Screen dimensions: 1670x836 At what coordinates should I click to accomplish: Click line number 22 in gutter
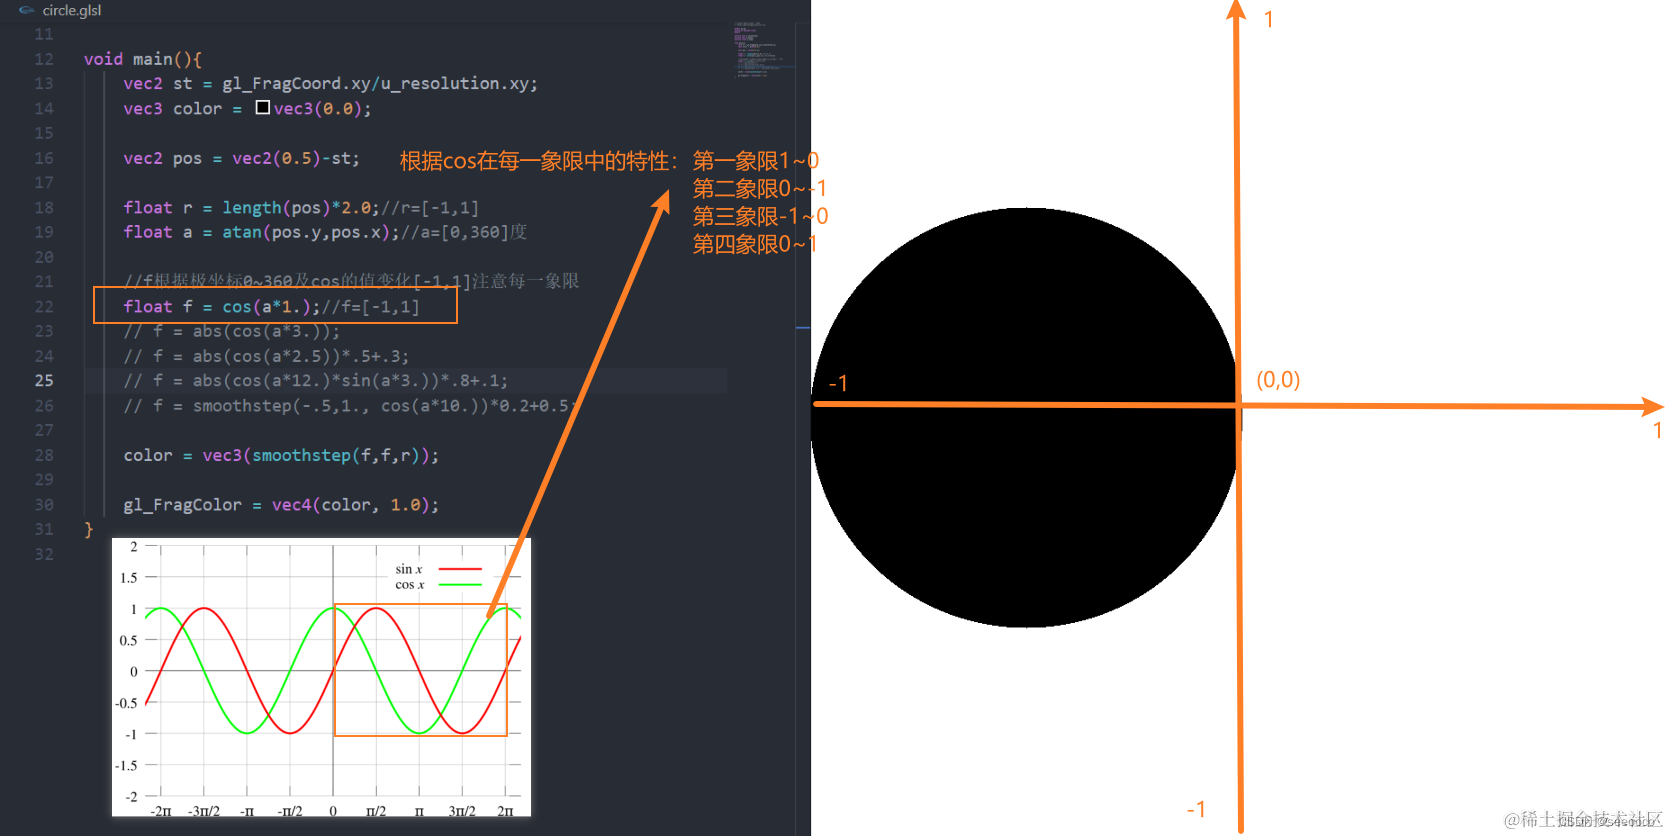[44, 306]
